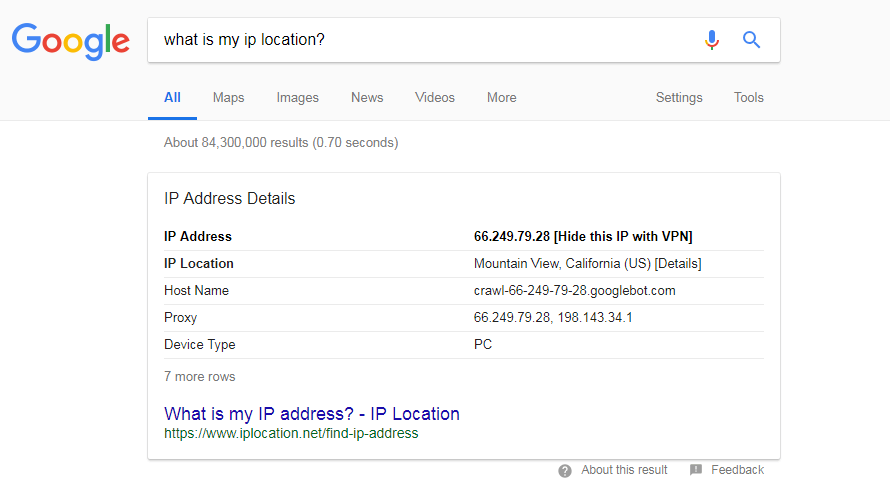The image size is (890, 491).
Task: Click the Feedback flag icon
Action: (x=696, y=470)
